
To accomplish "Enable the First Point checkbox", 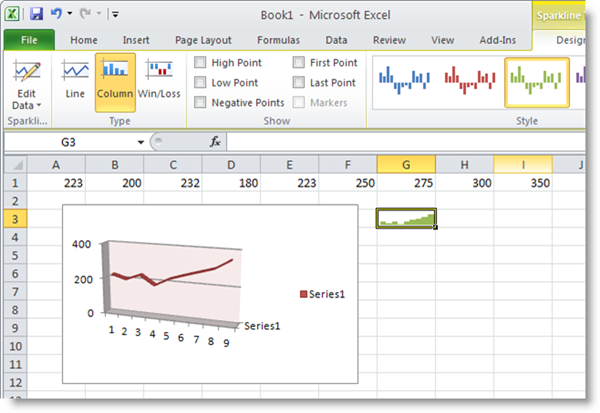I will [x=299, y=63].
